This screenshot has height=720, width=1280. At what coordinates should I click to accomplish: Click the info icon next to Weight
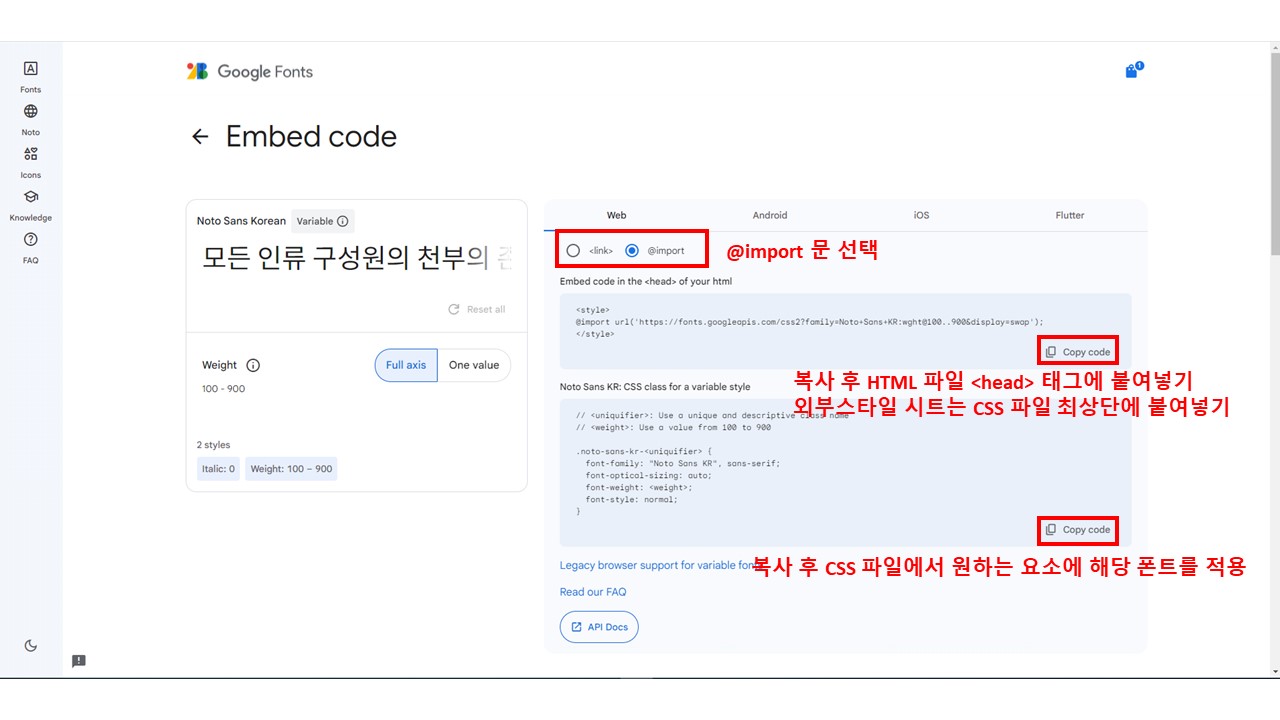click(x=253, y=365)
